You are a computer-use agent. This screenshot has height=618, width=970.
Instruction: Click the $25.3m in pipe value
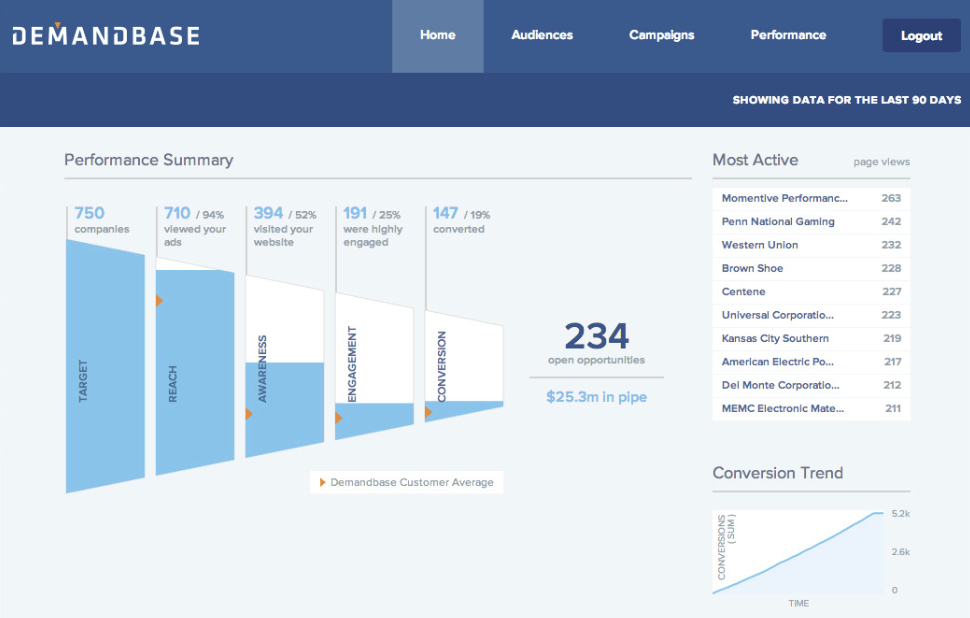(x=596, y=397)
